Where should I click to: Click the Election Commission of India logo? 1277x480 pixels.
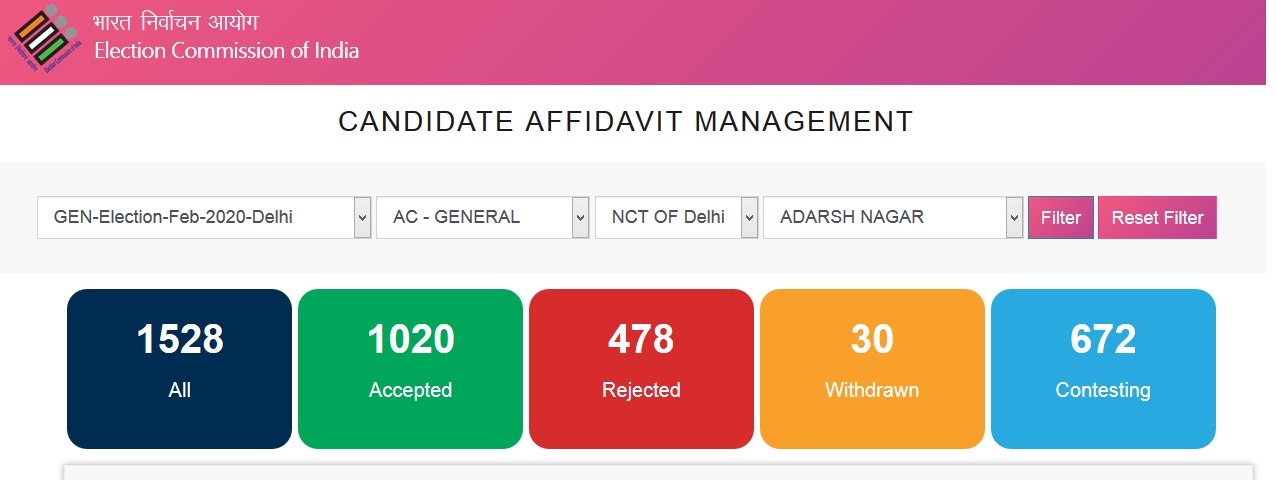click(x=42, y=41)
